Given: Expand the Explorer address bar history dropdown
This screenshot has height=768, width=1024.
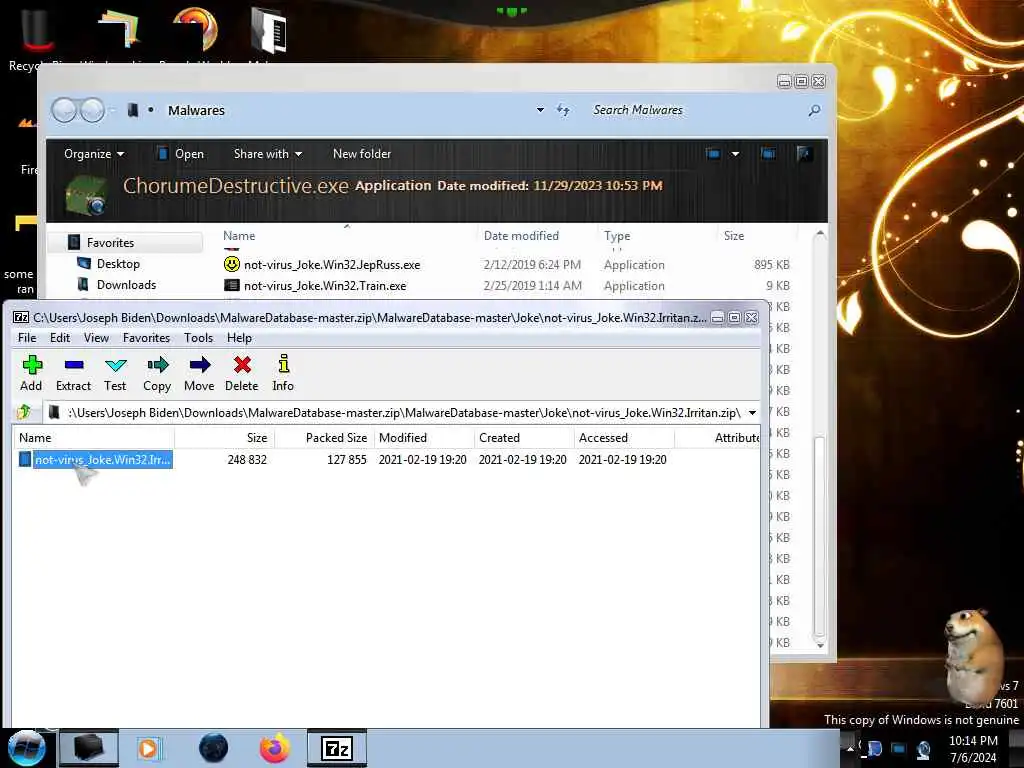Looking at the screenshot, I should tap(540, 110).
